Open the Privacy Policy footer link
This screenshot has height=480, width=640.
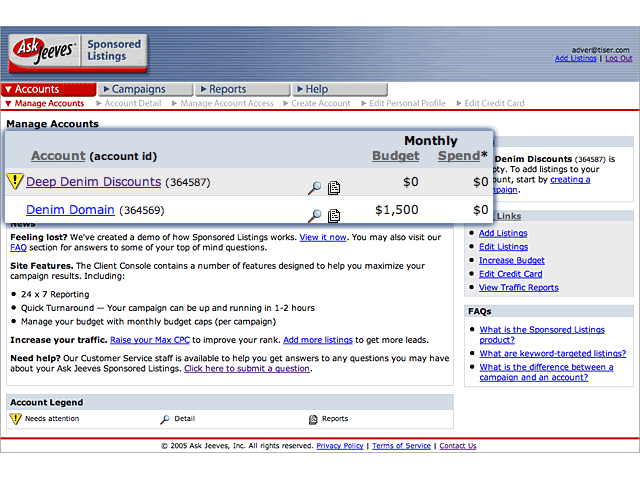tap(340, 446)
